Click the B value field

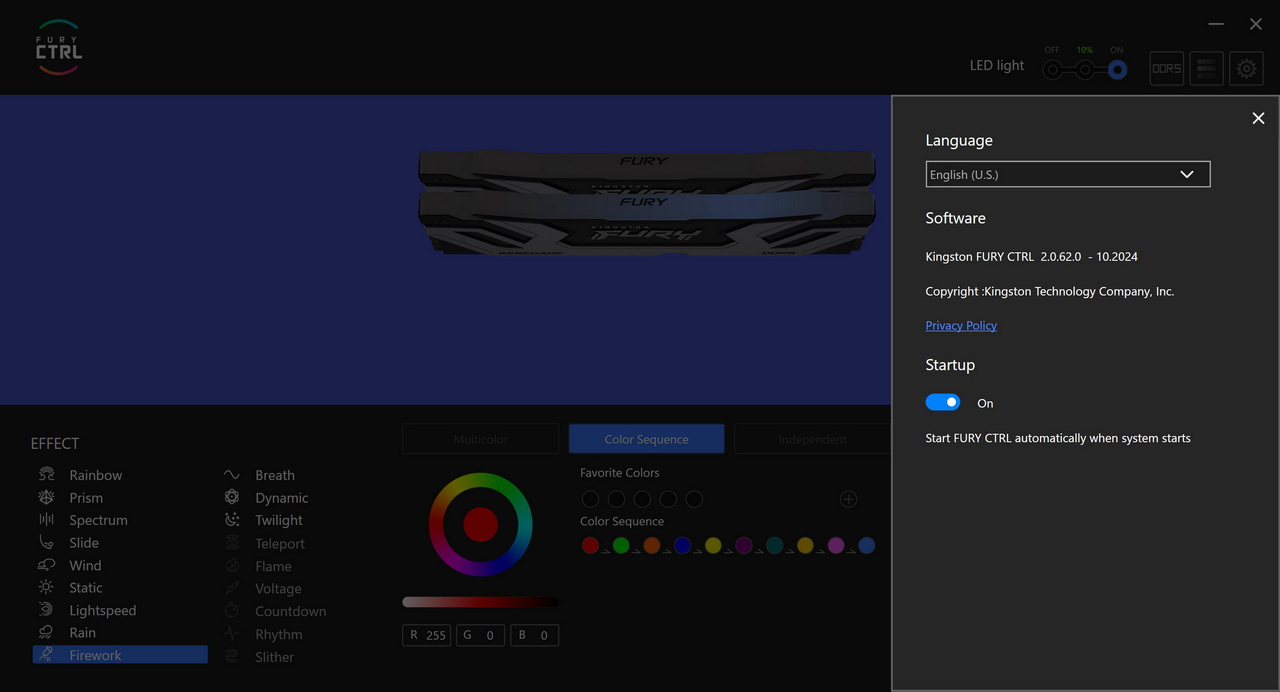tap(535, 635)
